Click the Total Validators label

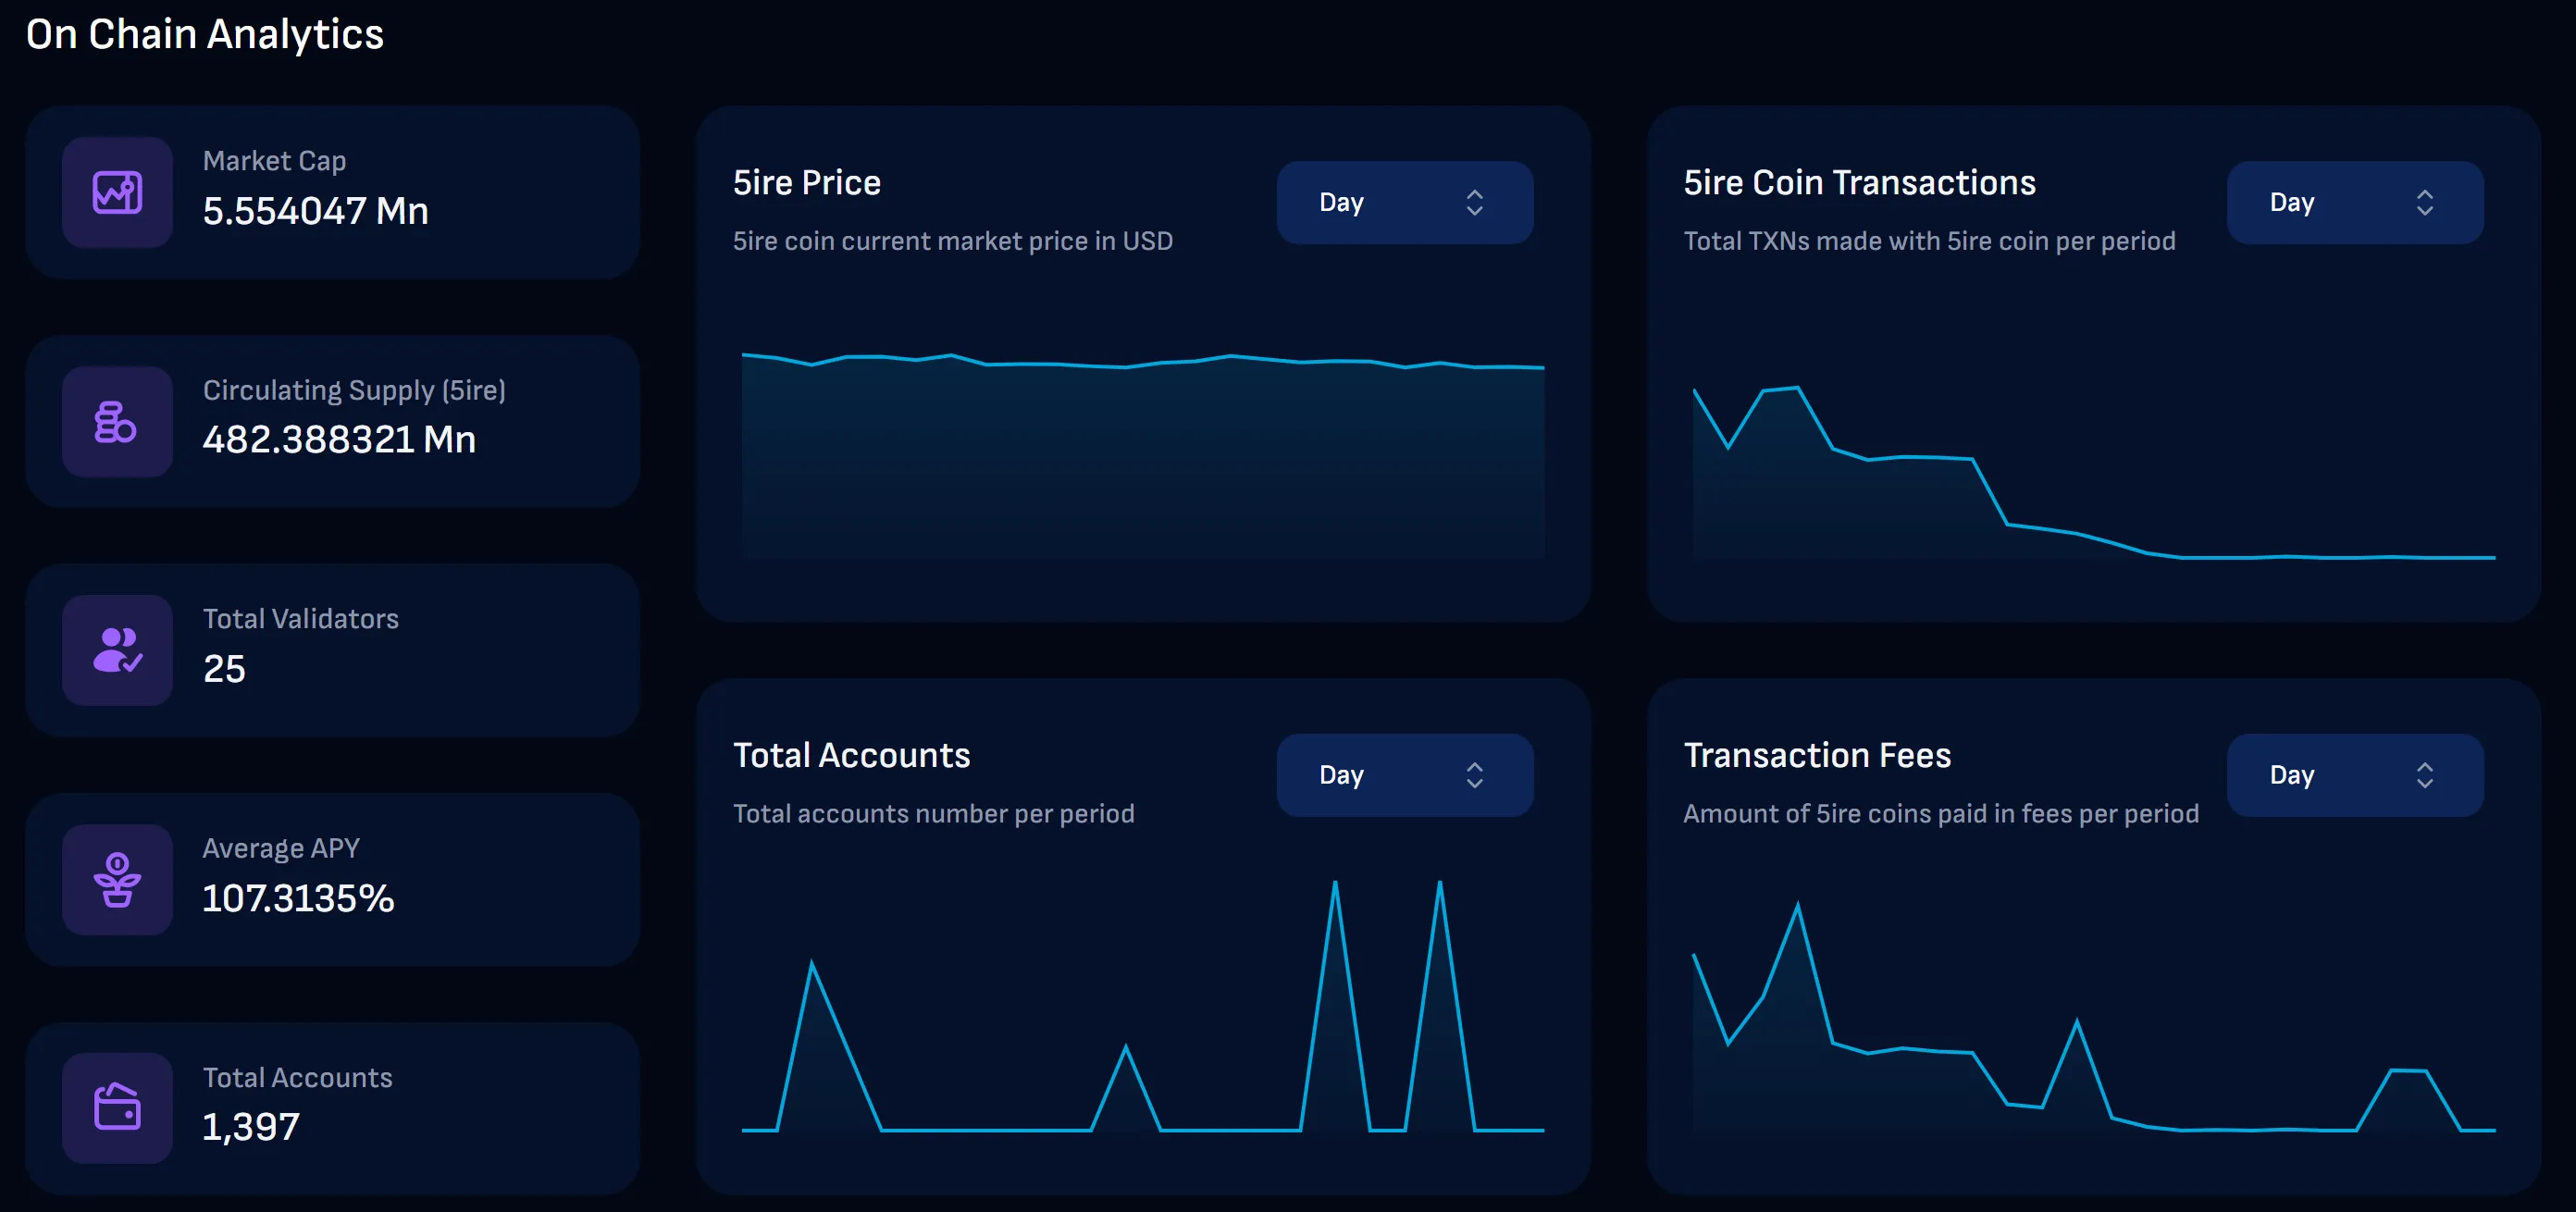point(301,619)
